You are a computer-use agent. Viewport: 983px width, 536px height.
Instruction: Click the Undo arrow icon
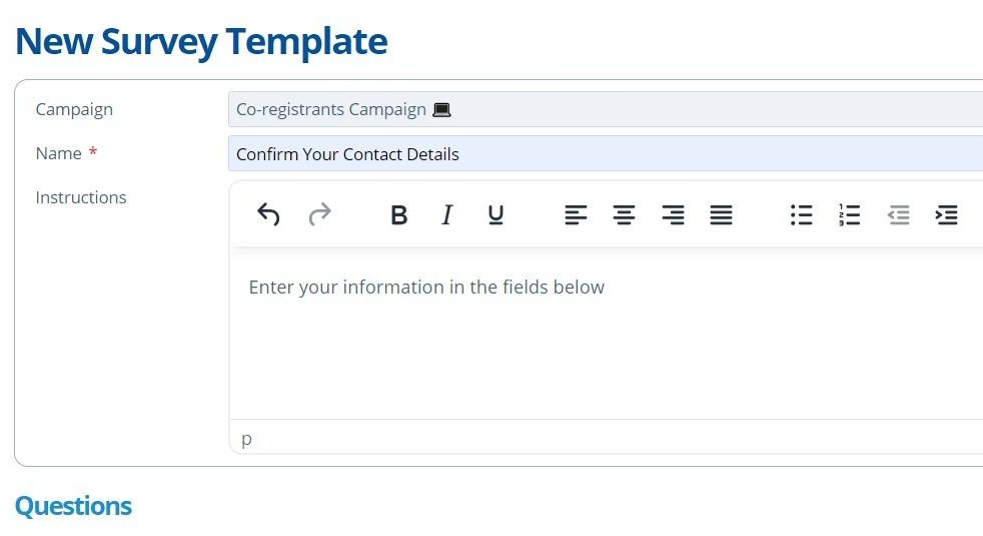(268, 214)
